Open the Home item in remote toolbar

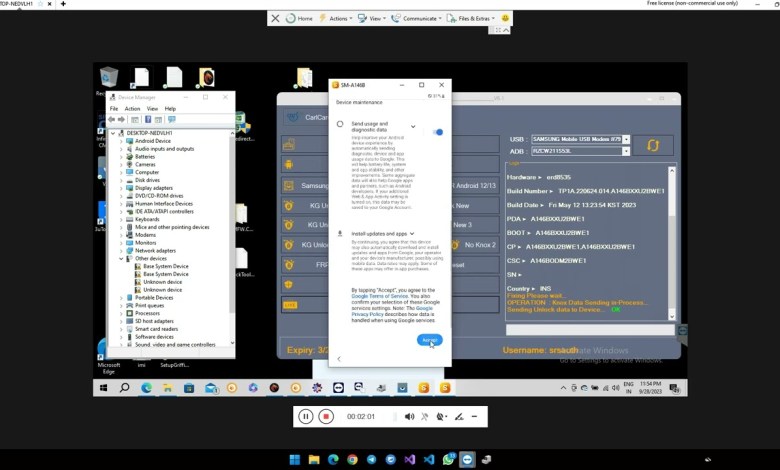(299, 18)
